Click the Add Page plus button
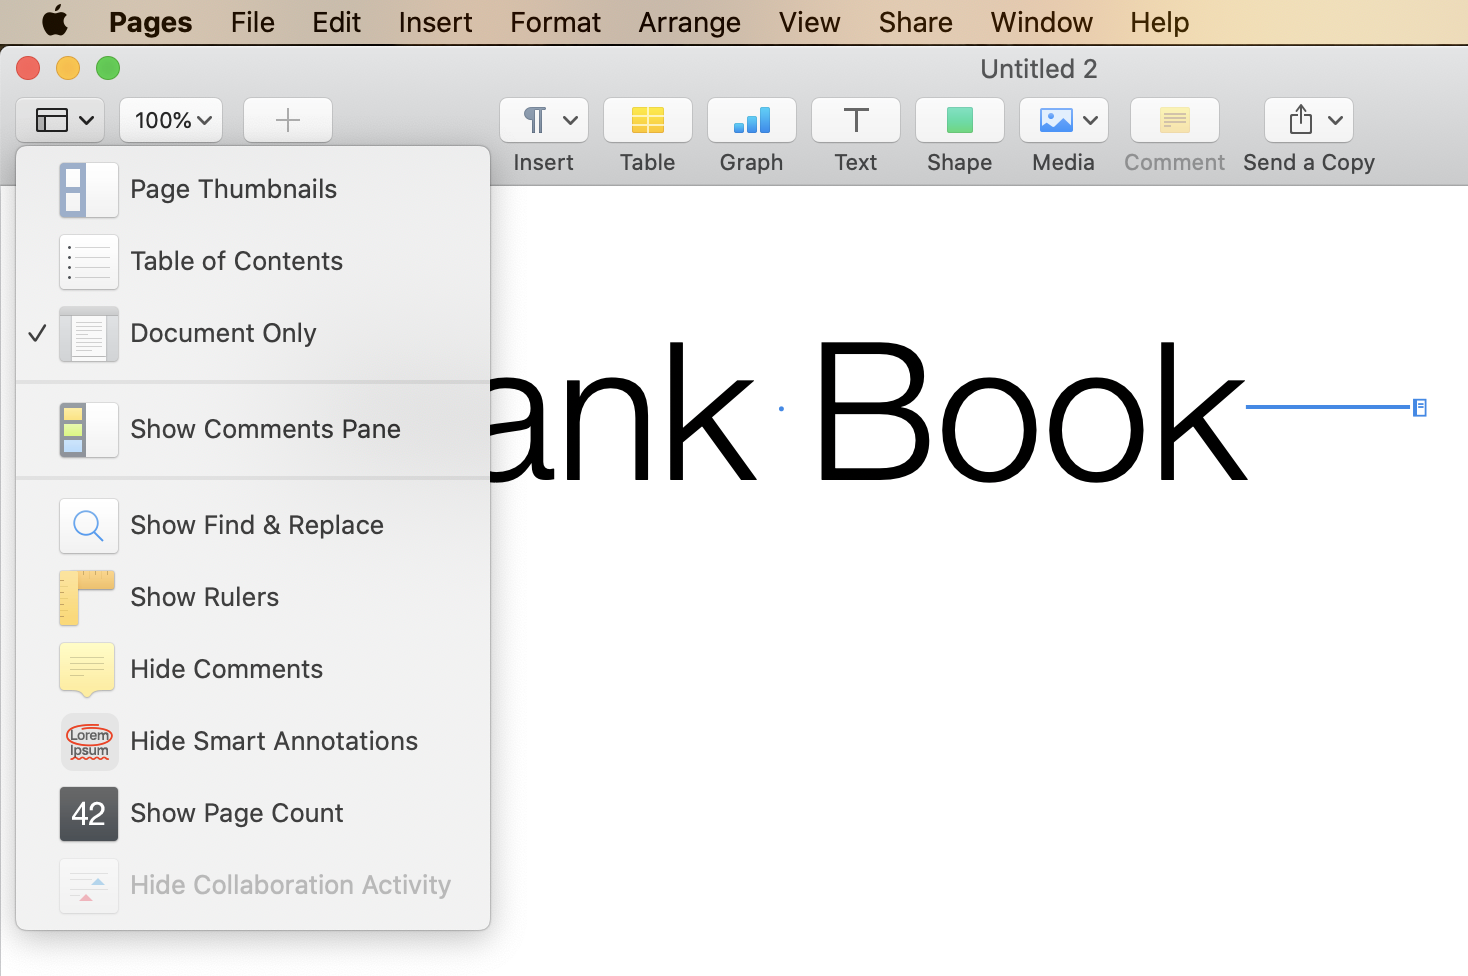1468x976 pixels. (288, 120)
